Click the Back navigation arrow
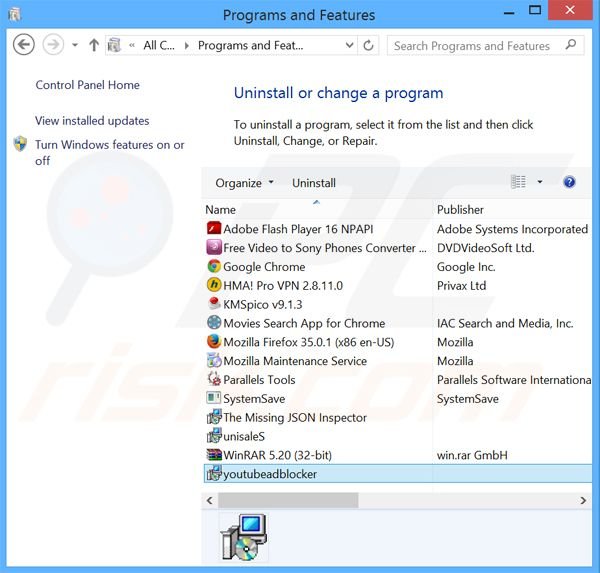The width and height of the screenshot is (600, 573). (24, 45)
